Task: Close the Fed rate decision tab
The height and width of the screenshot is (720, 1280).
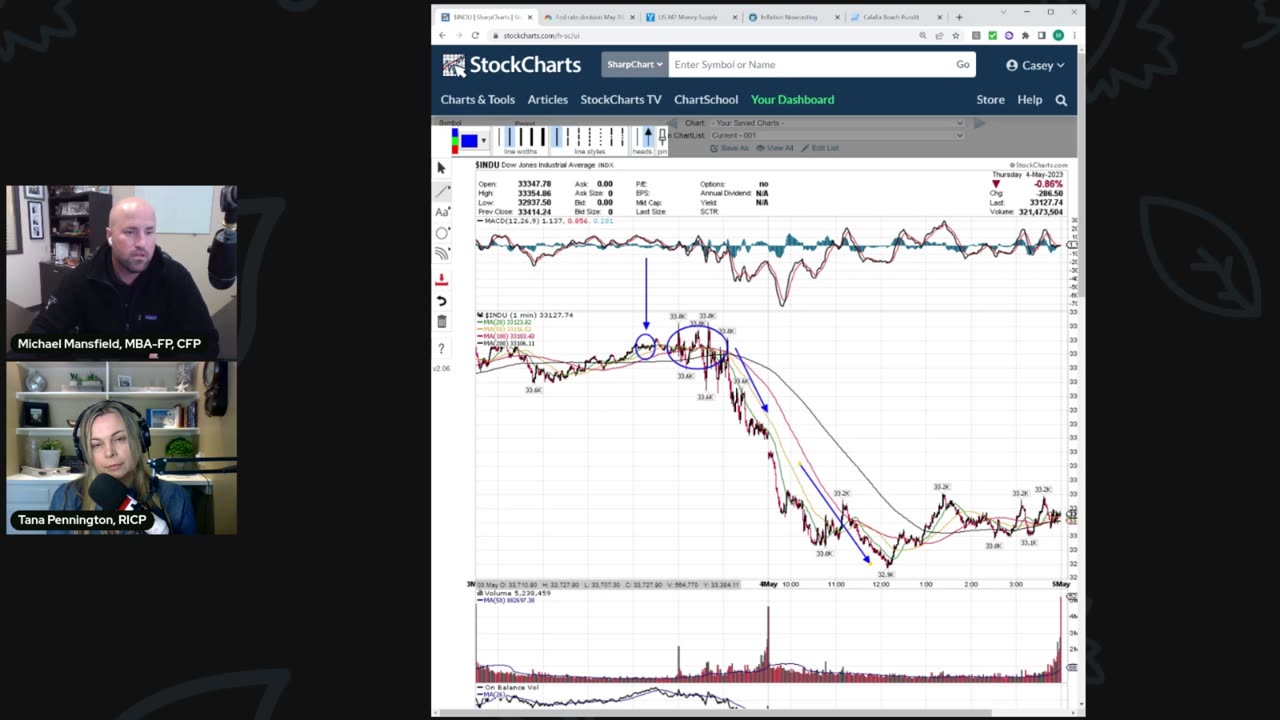Action: [632, 17]
